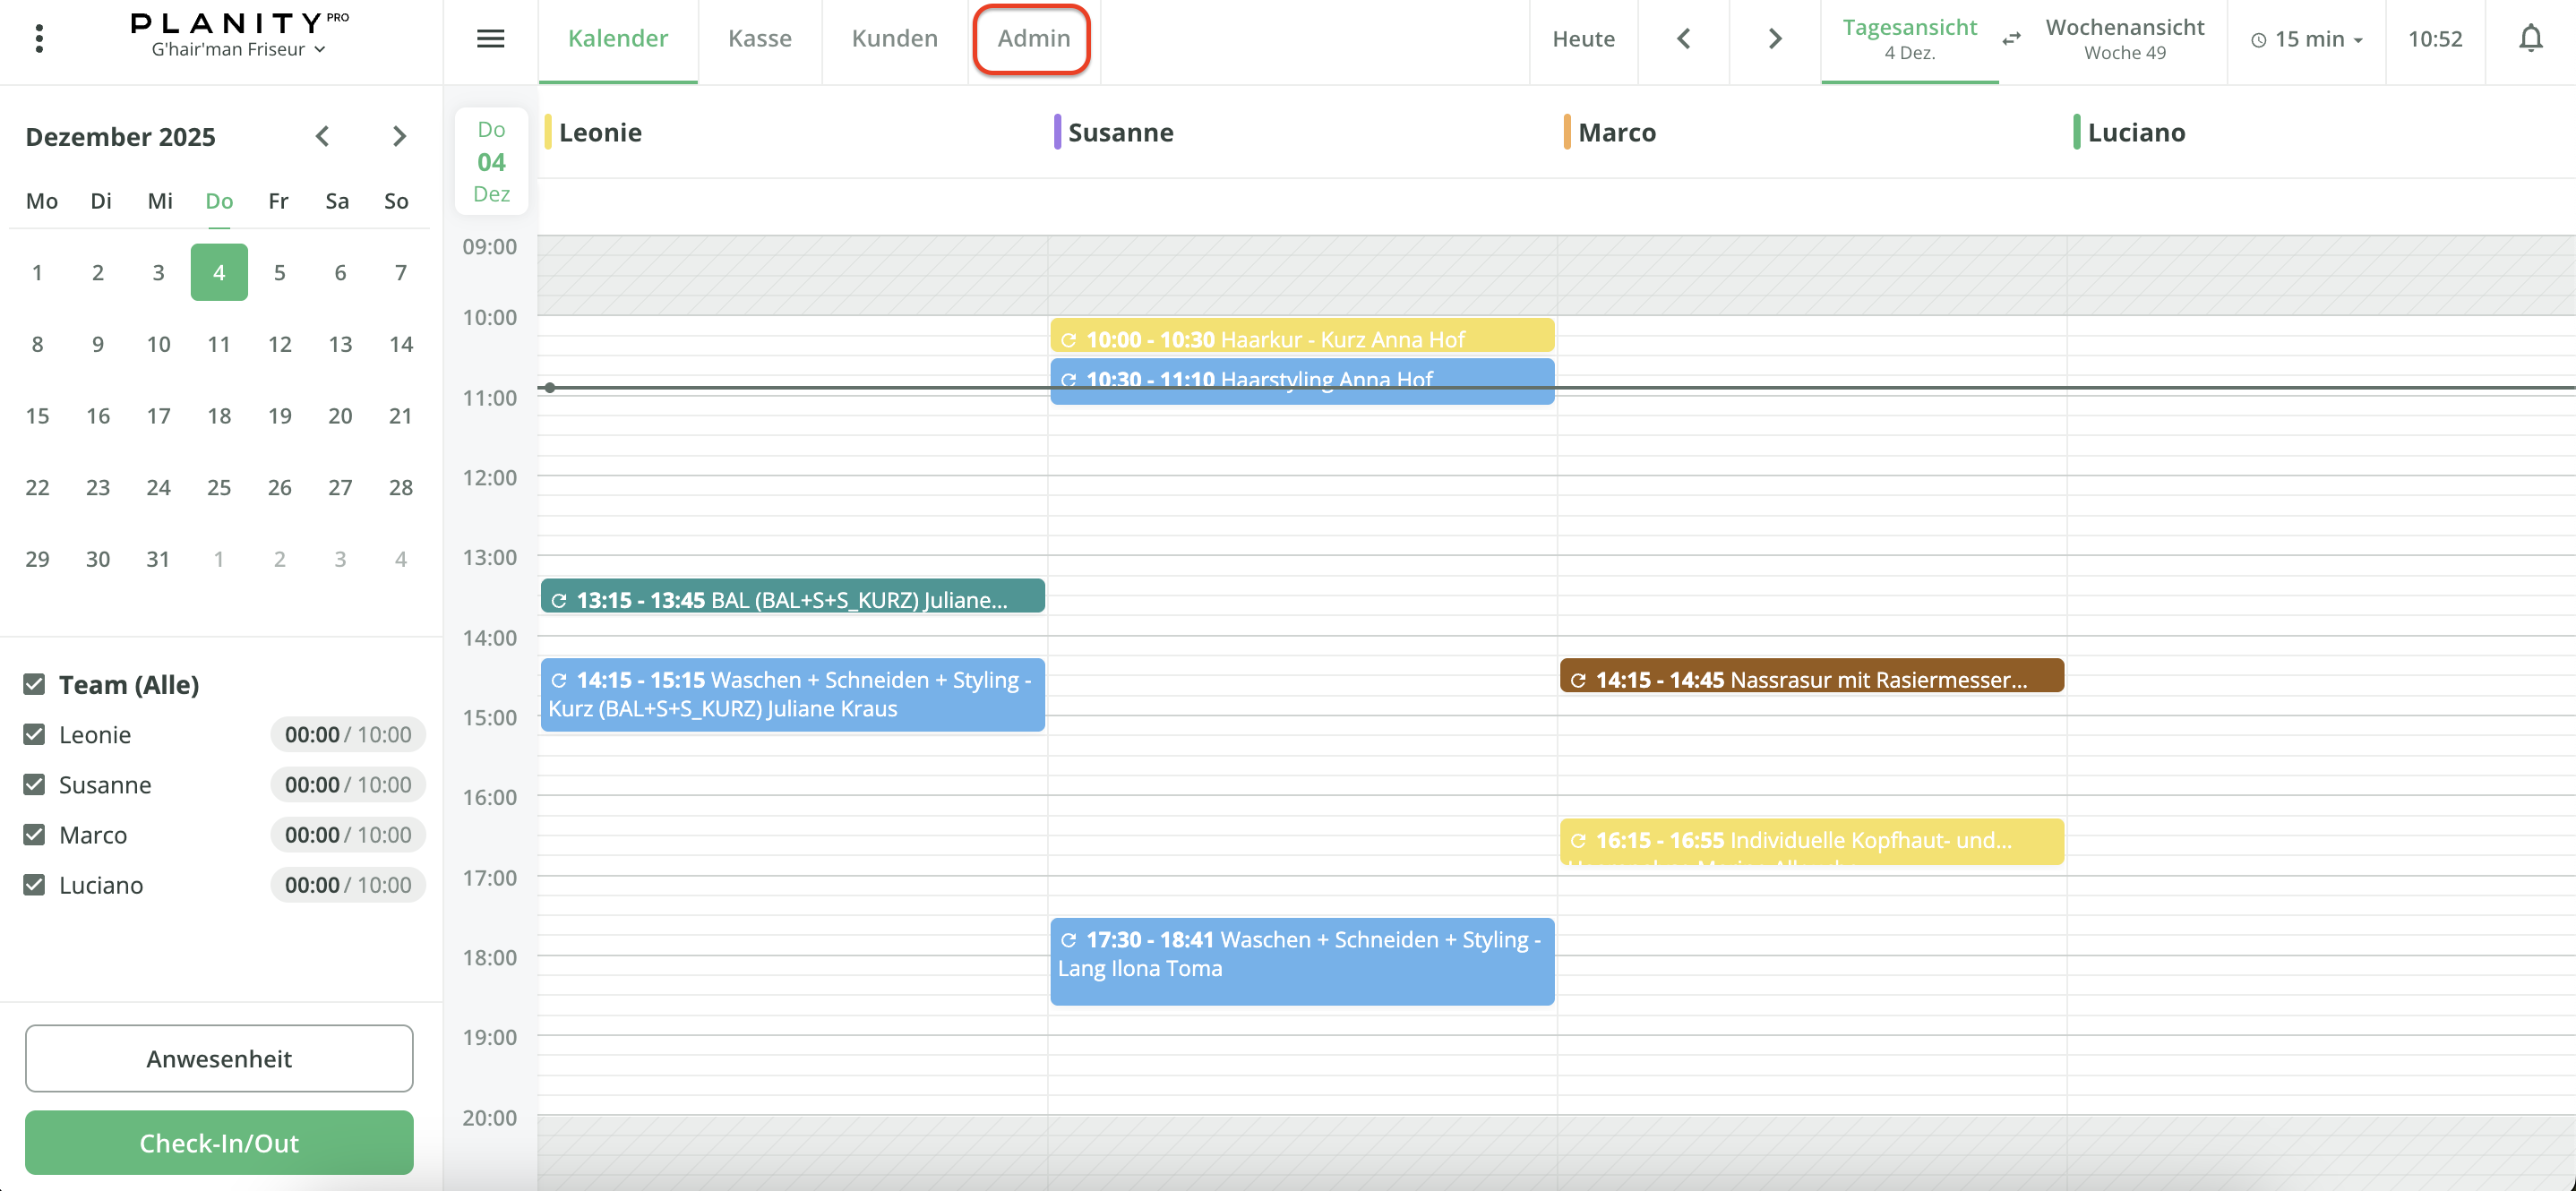Toggle the Leonie checkbox

[x=34, y=734]
